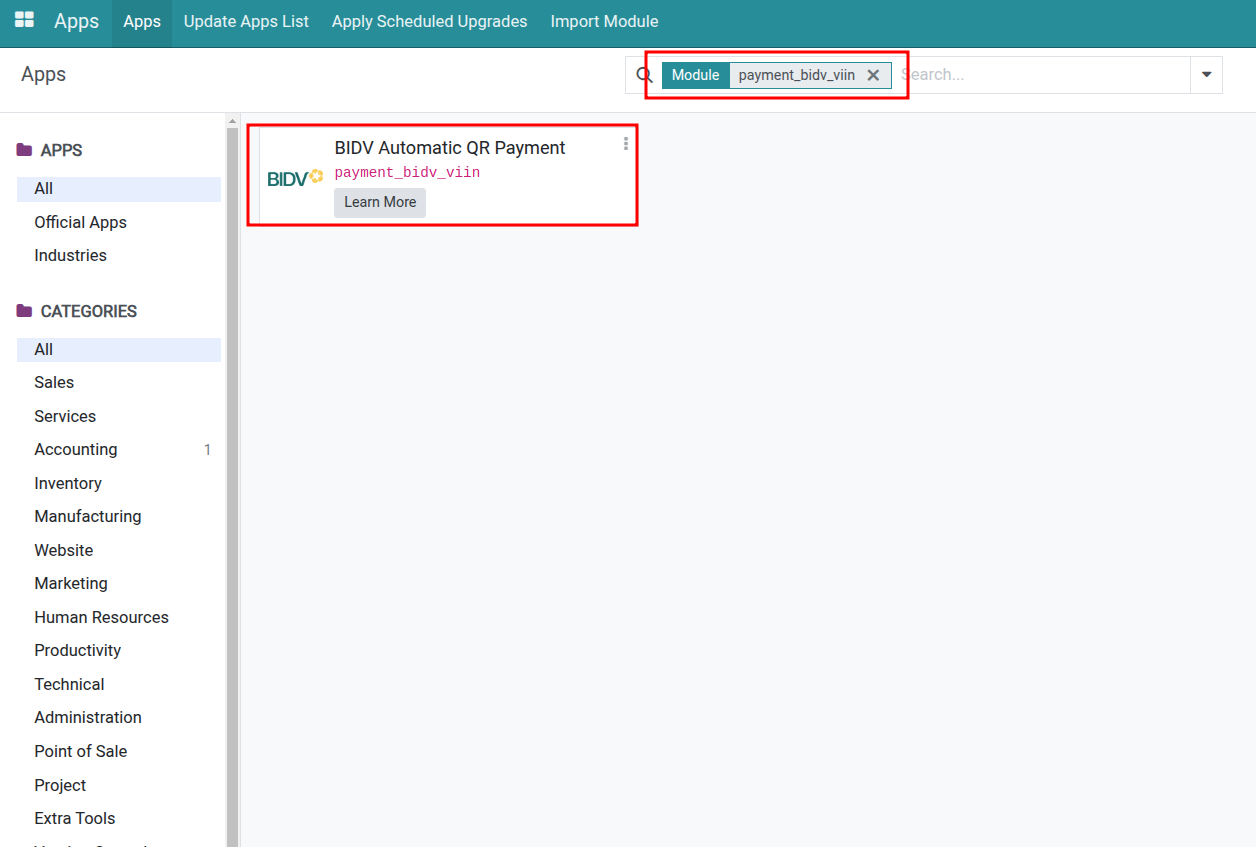The height and width of the screenshot is (847, 1256).
Task: Click Learn More on BIDV module
Action: pos(380,202)
